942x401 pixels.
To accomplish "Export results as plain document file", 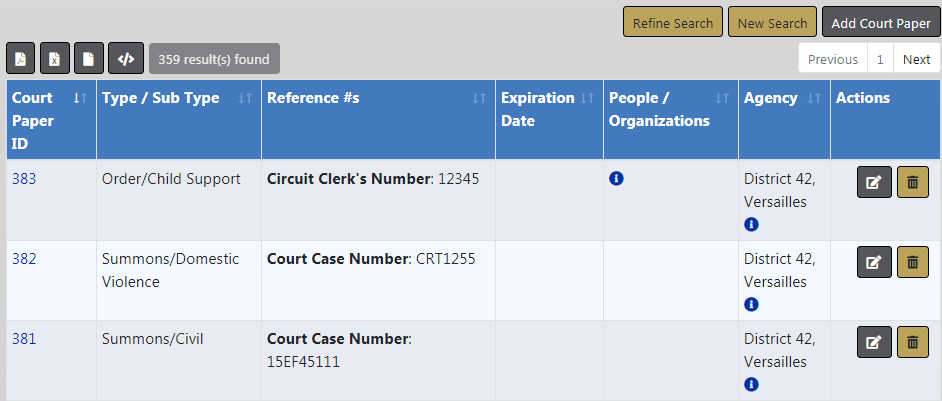I will 89,59.
